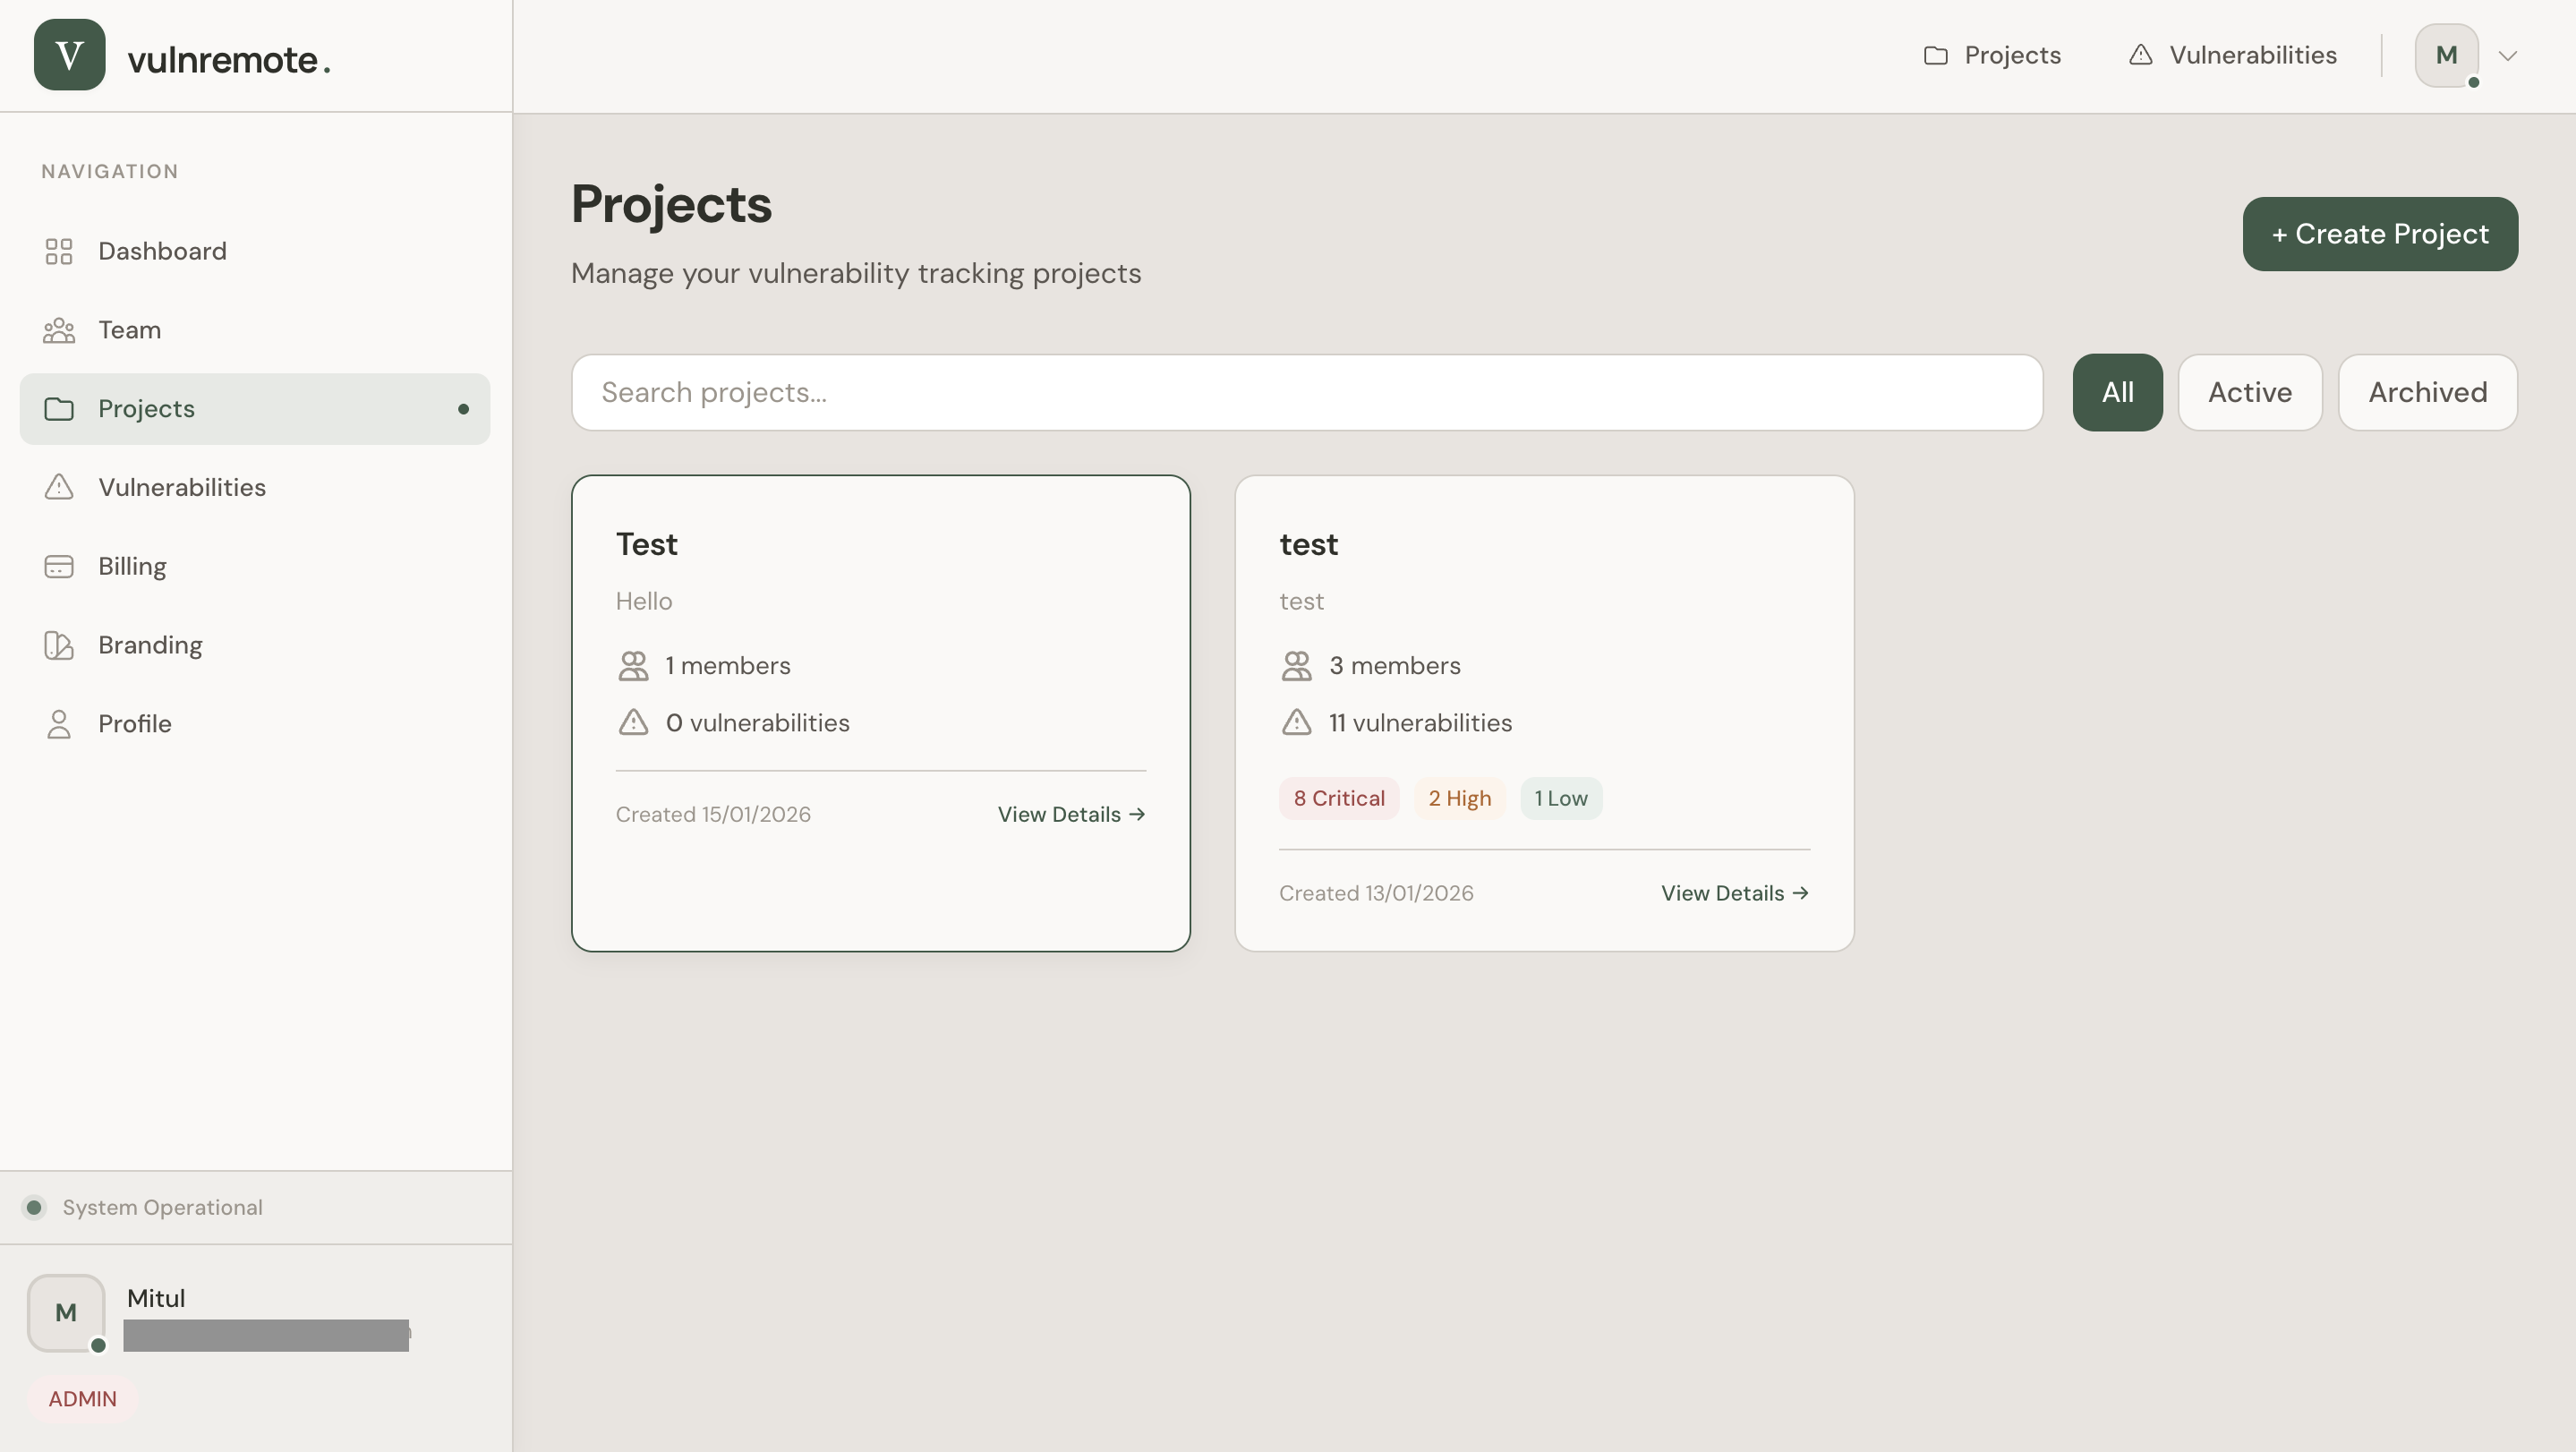
Task: Enable the All projects filter
Action: point(2117,392)
